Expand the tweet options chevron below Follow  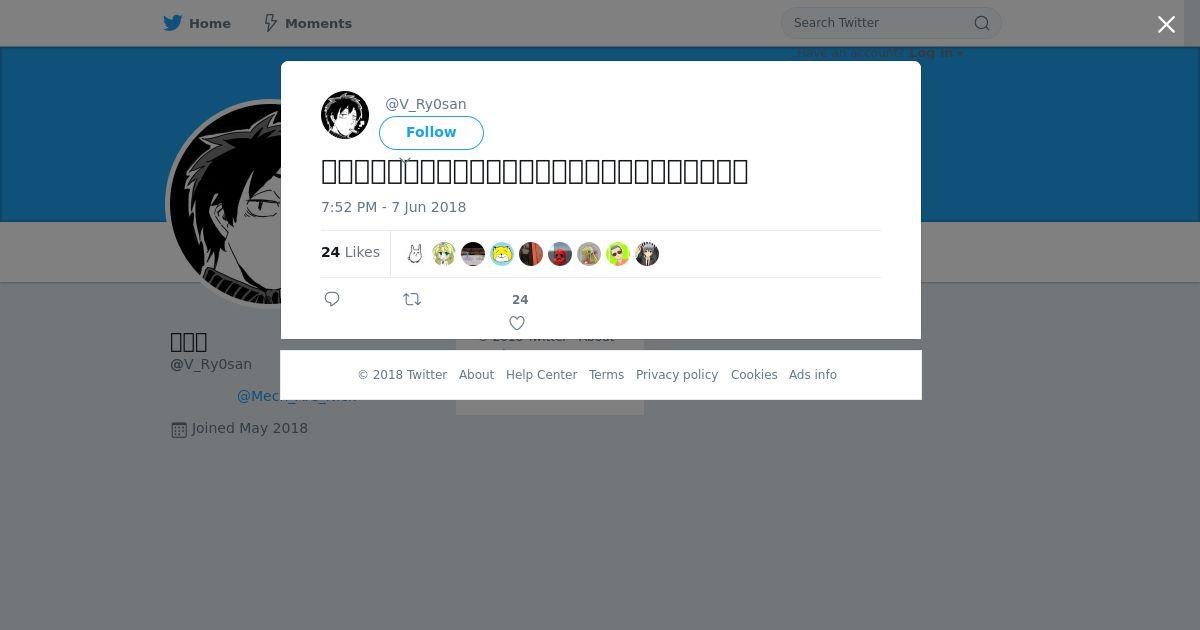click(405, 159)
